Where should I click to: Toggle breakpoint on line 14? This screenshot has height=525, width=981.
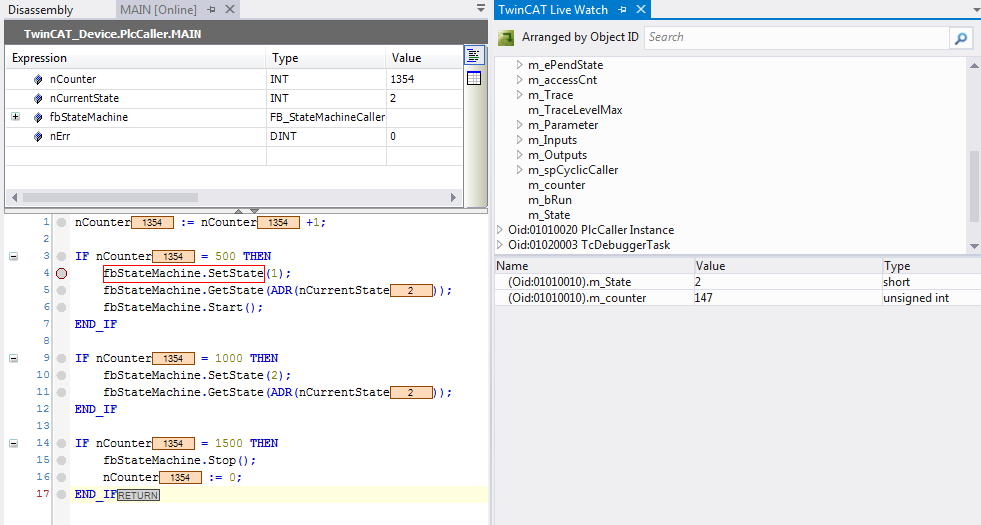(61, 444)
